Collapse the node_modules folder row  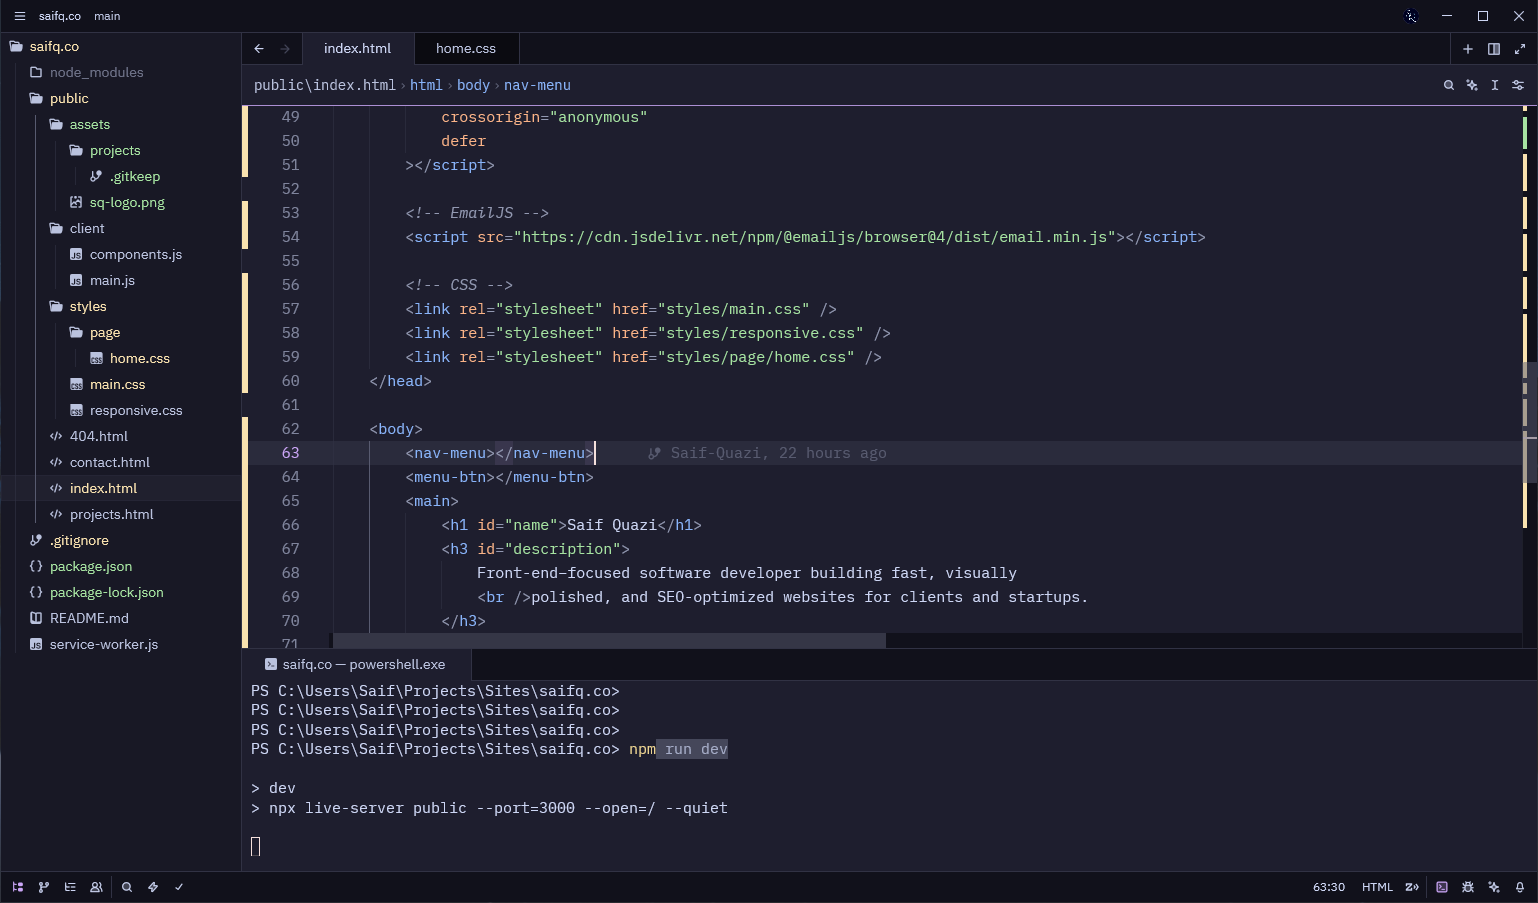96,72
